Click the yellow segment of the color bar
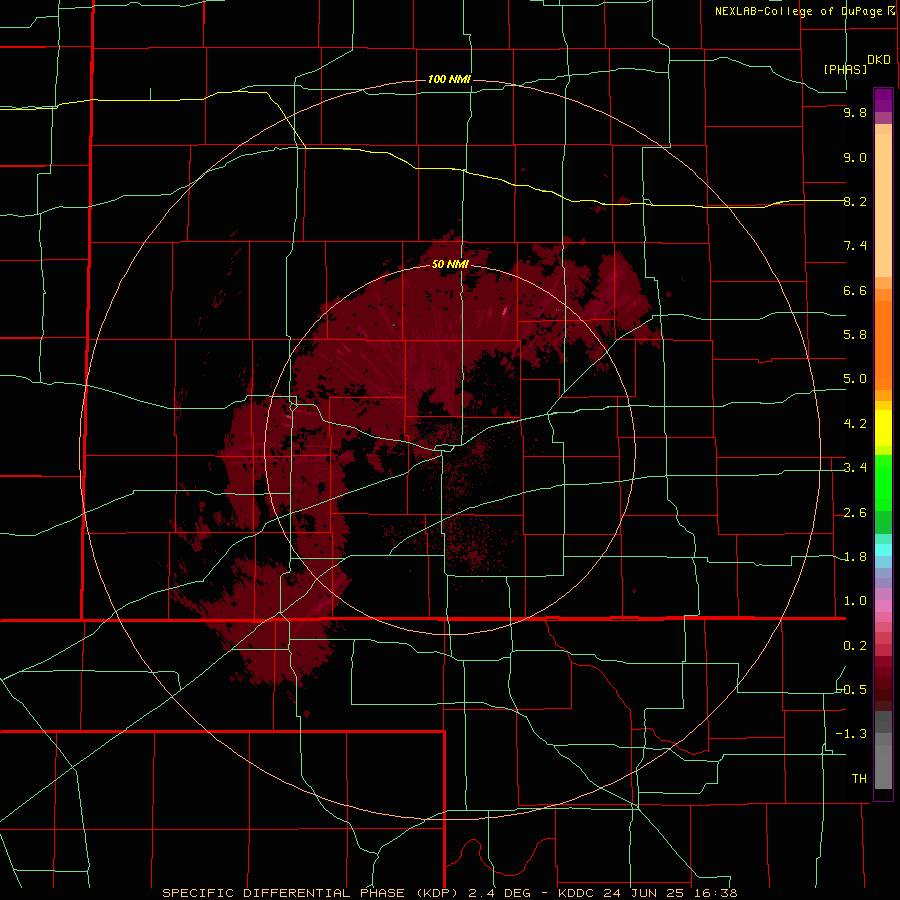Viewport: 900px width, 900px height. coord(883,428)
